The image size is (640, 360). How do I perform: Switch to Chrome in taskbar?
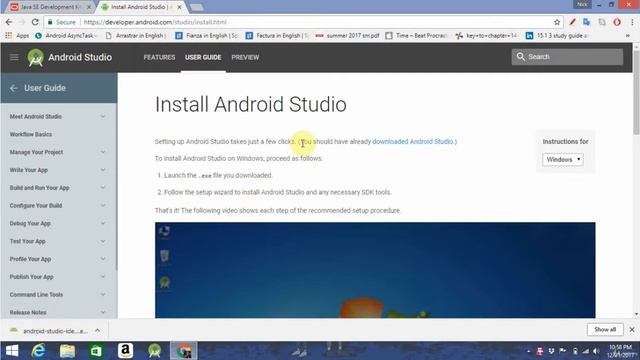coord(184,351)
